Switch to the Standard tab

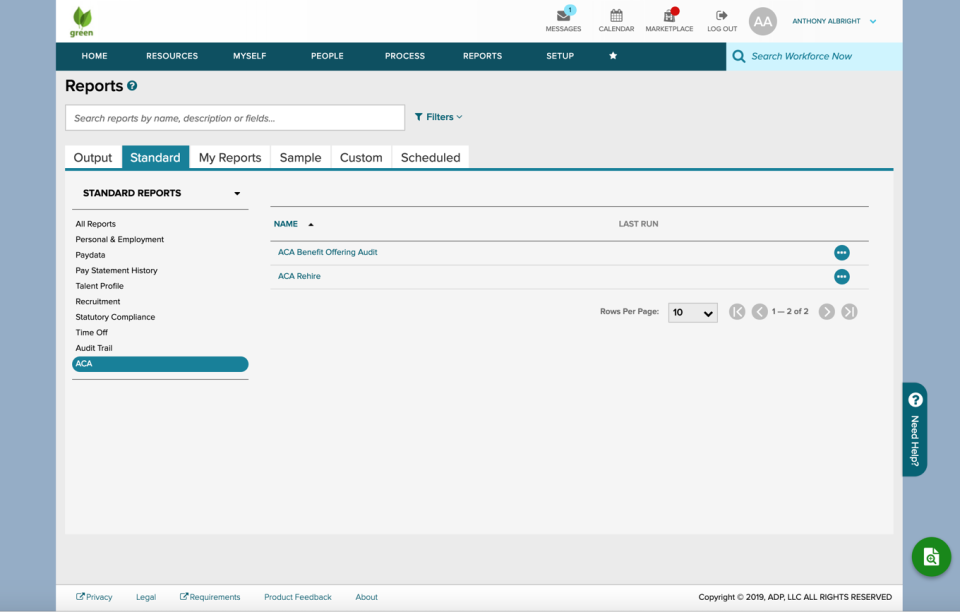(156, 157)
